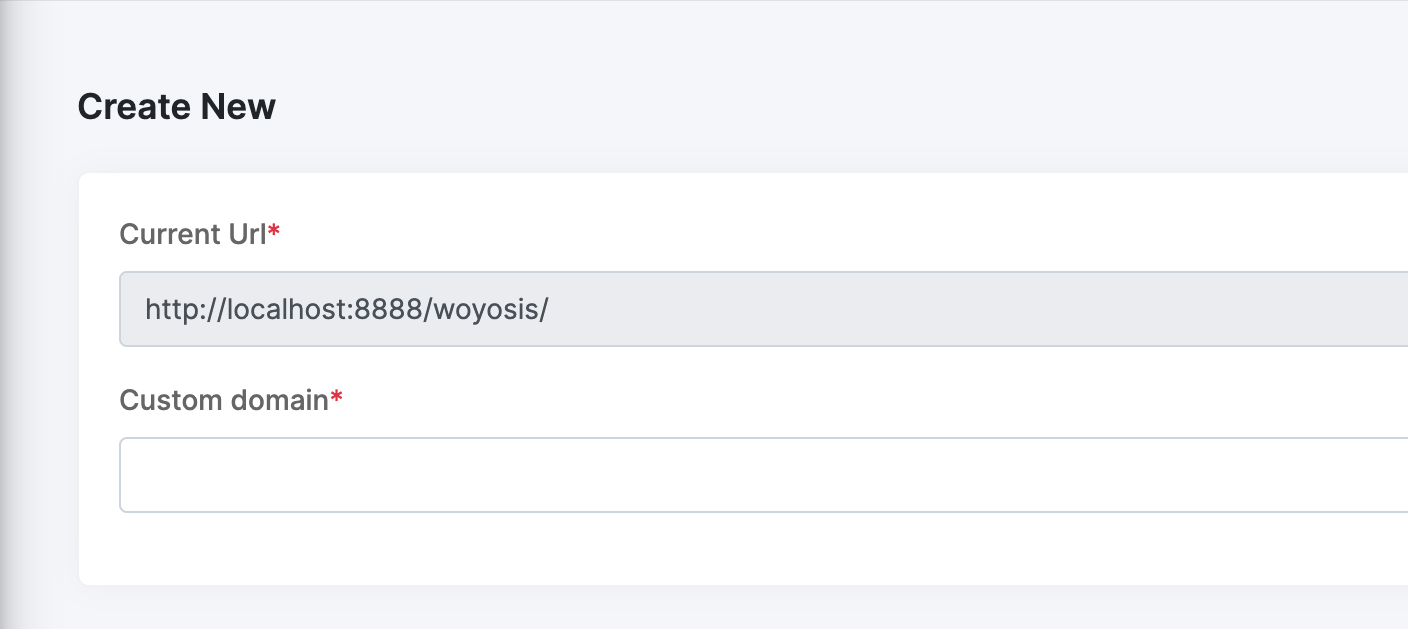Click the empty Custom domain input field

[x=760, y=475]
